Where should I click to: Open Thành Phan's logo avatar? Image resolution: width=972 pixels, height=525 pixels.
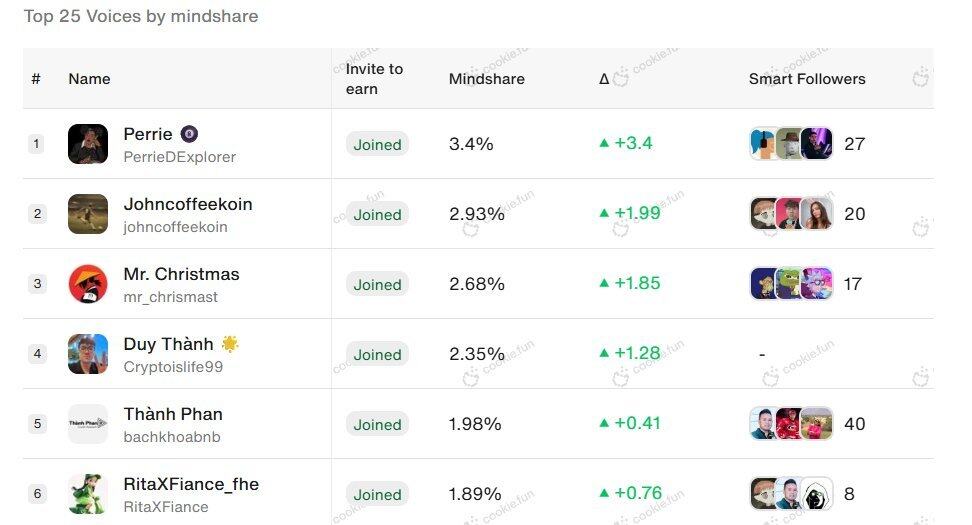[x=87, y=424]
